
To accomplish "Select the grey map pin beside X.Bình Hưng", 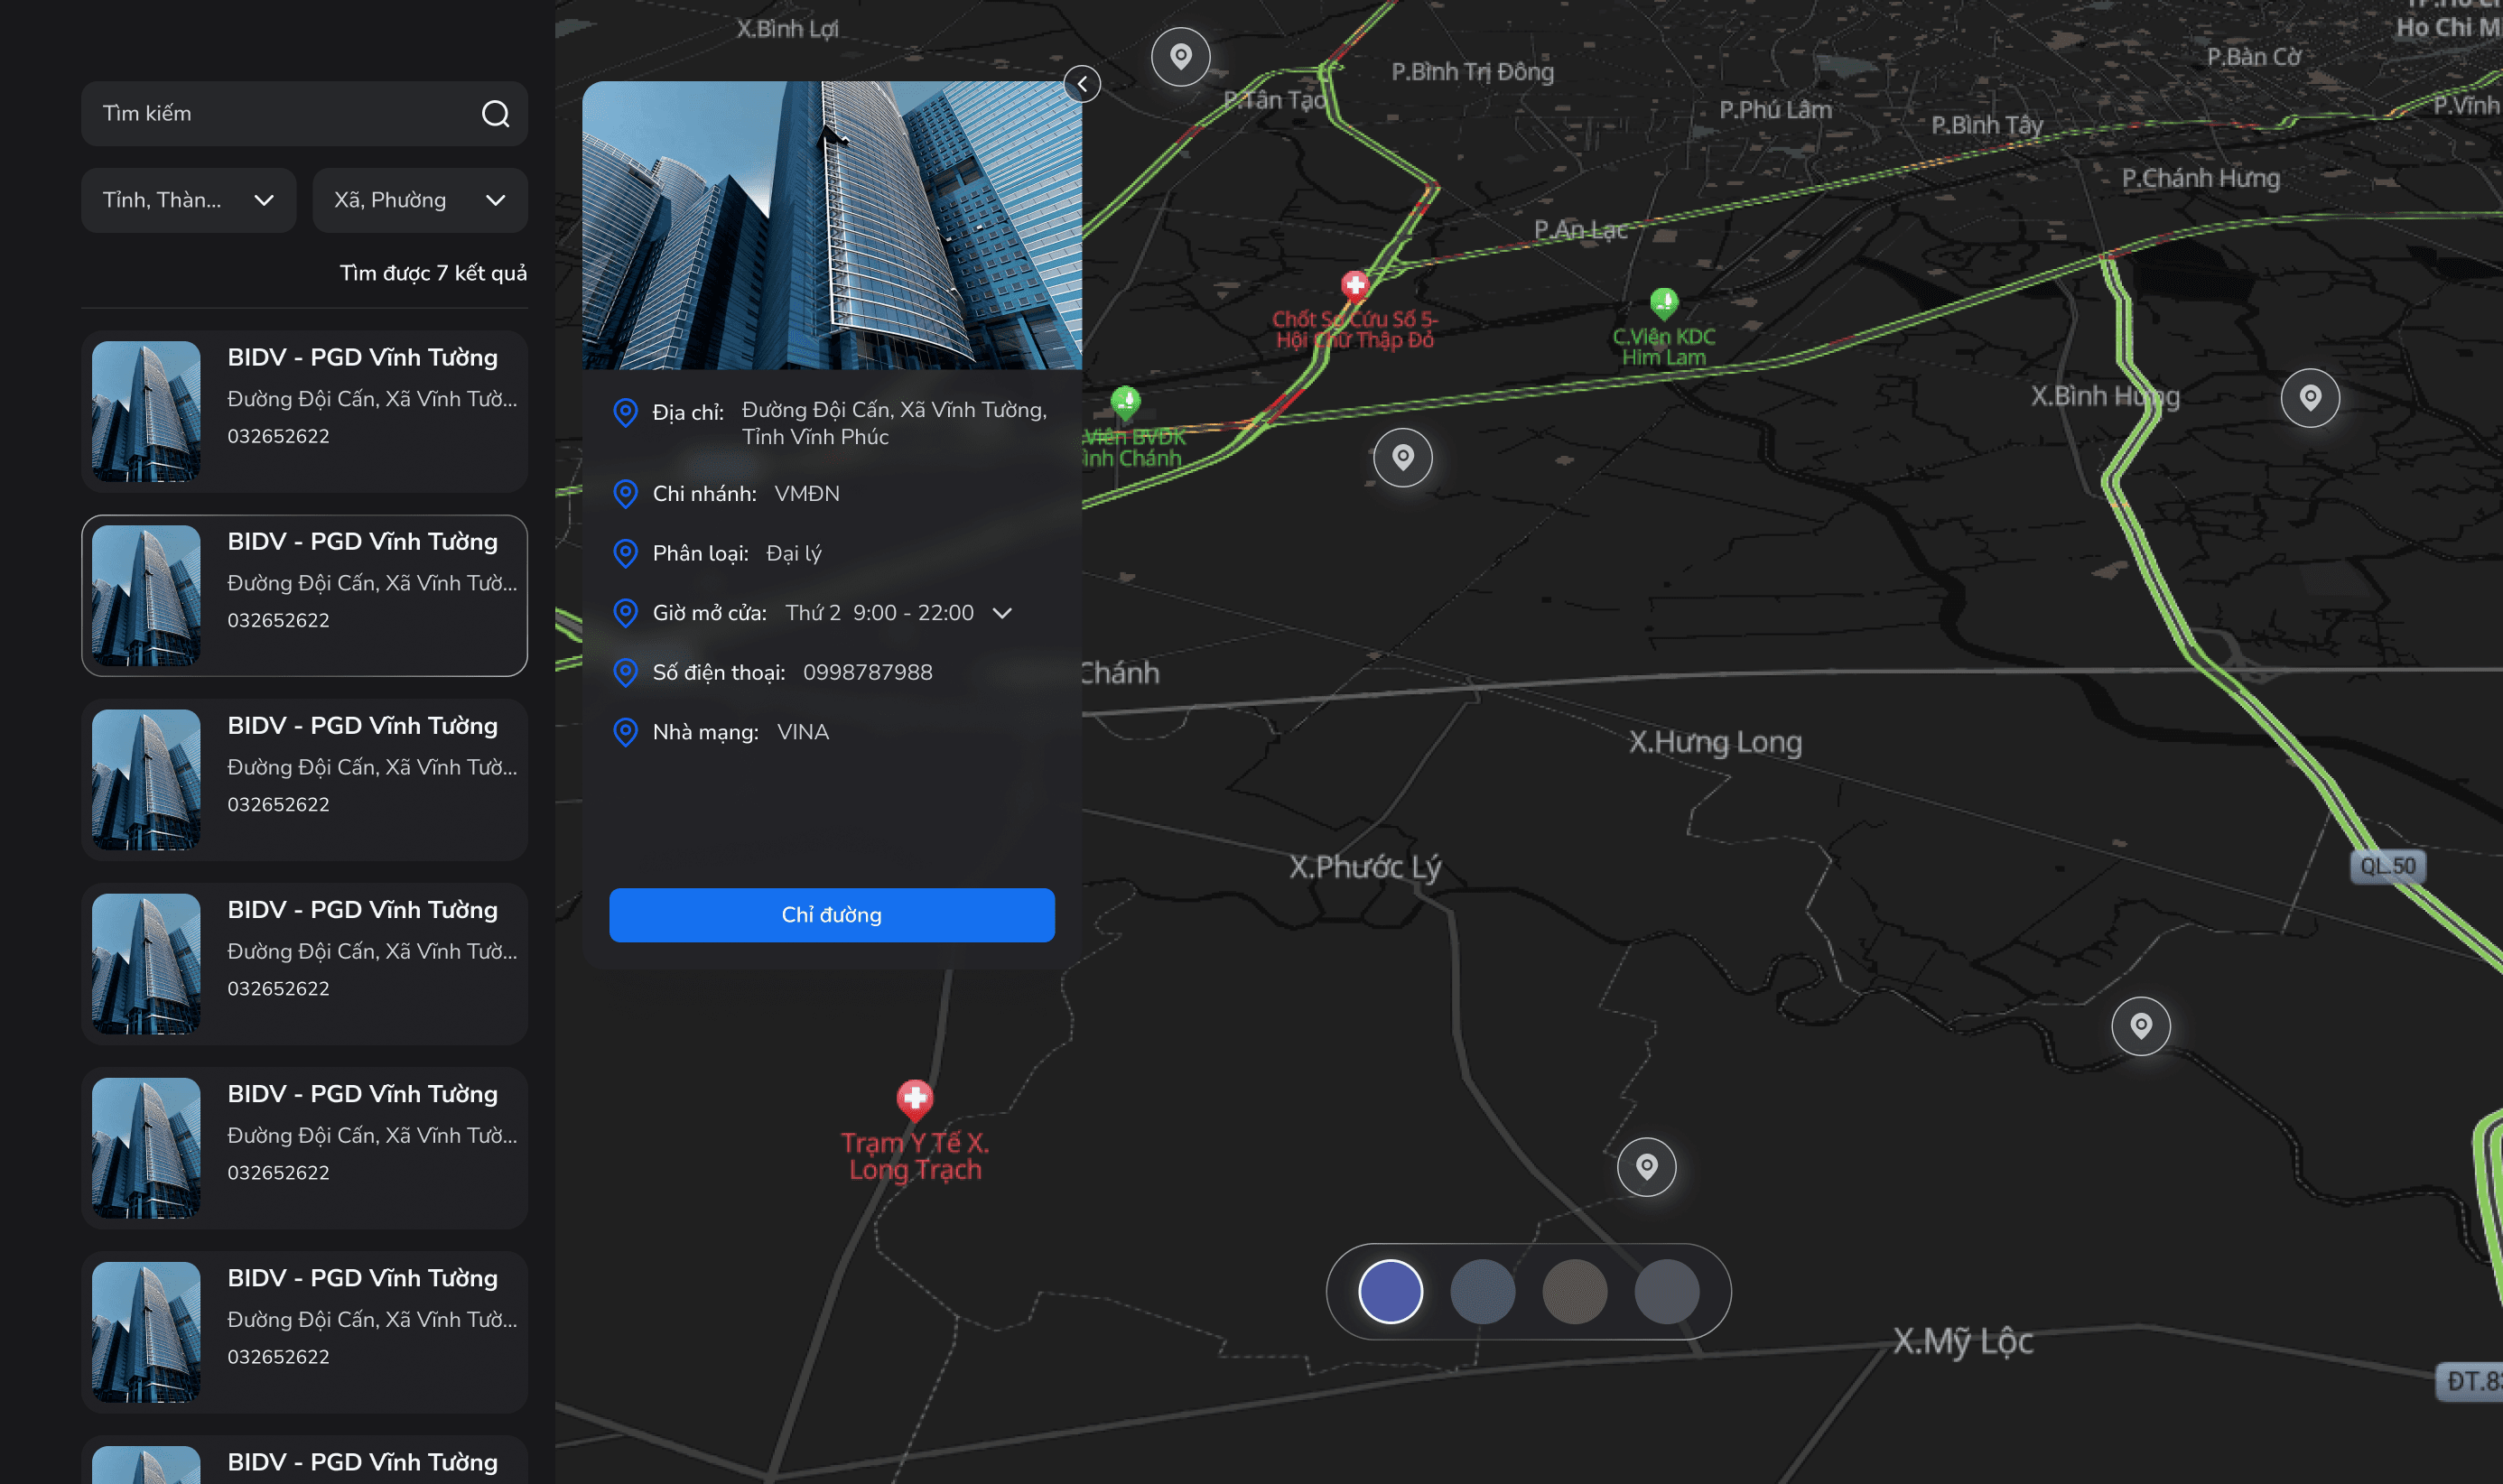I will click(2310, 398).
